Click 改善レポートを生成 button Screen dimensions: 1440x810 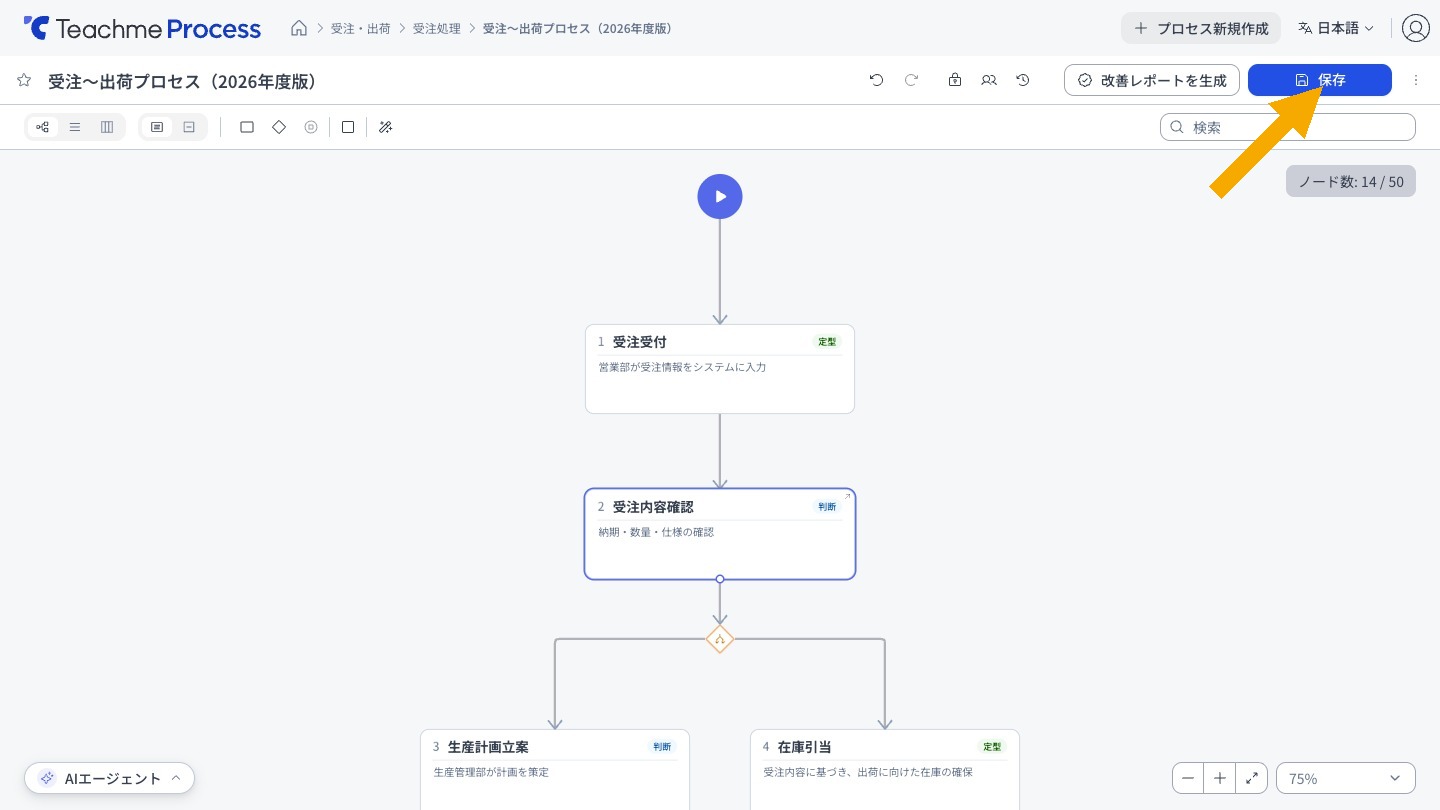(1152, 80)
